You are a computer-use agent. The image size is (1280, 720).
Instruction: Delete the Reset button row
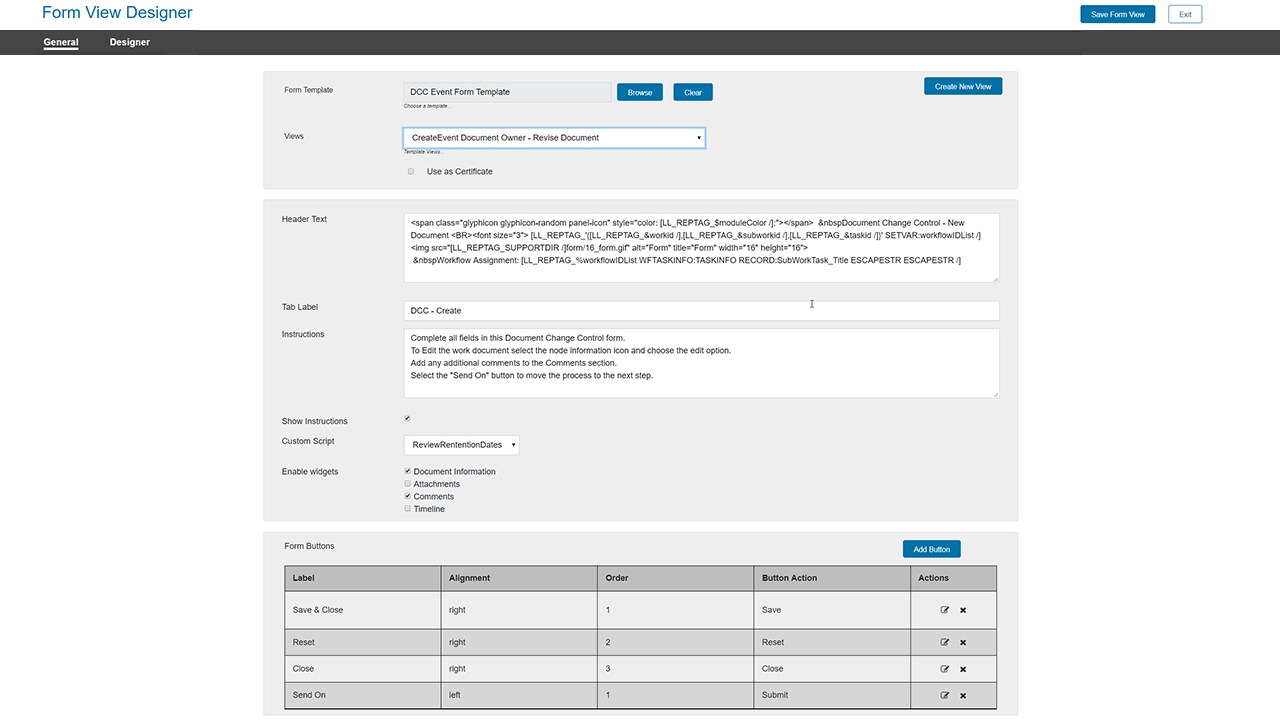click(x=963, y=643)
